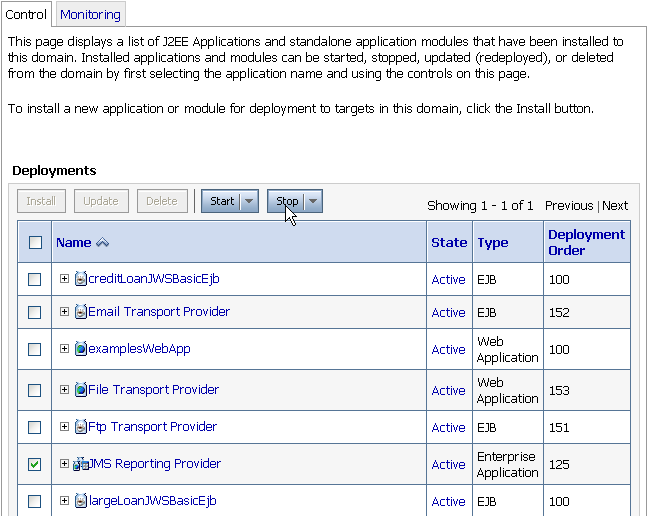This screenshot has height=516, width=647.
Task: Click deployment order 151 cell
Action: pos(587,427)
